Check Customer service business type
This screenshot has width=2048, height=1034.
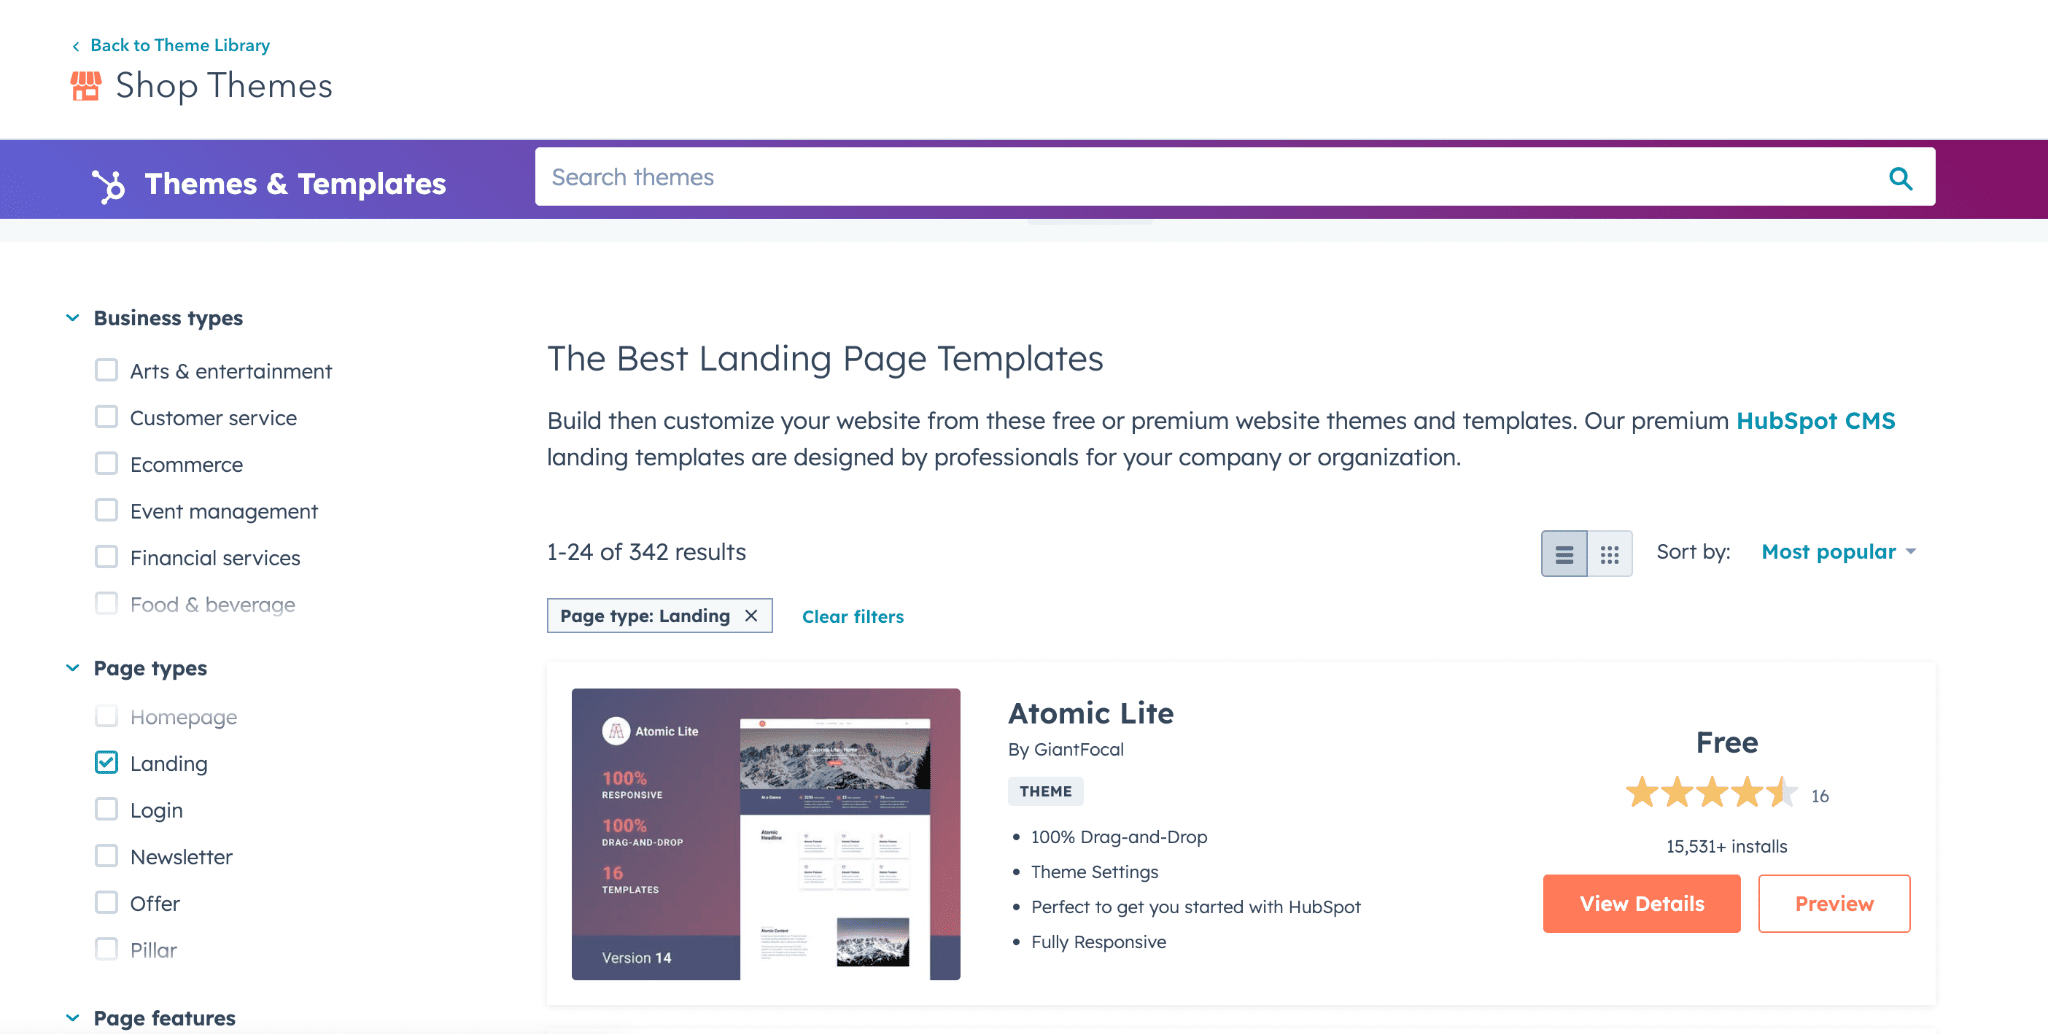click(106, 417)
